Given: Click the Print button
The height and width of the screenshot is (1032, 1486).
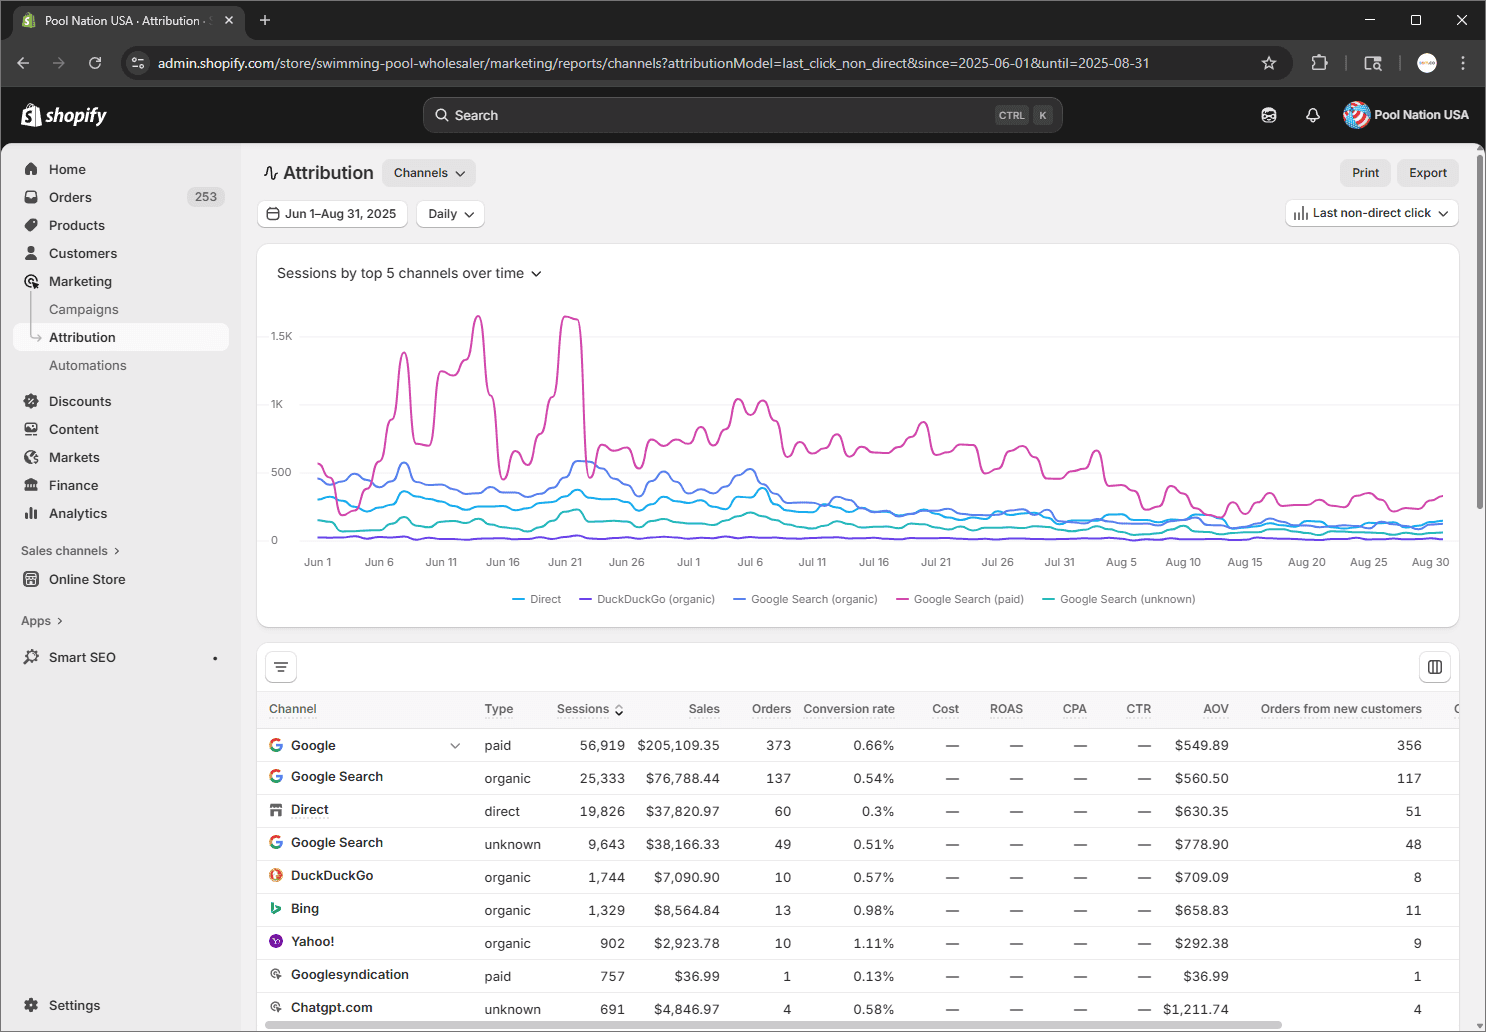Looking at the screenshot, I should pyautogui.click(x=1365, y=173).
